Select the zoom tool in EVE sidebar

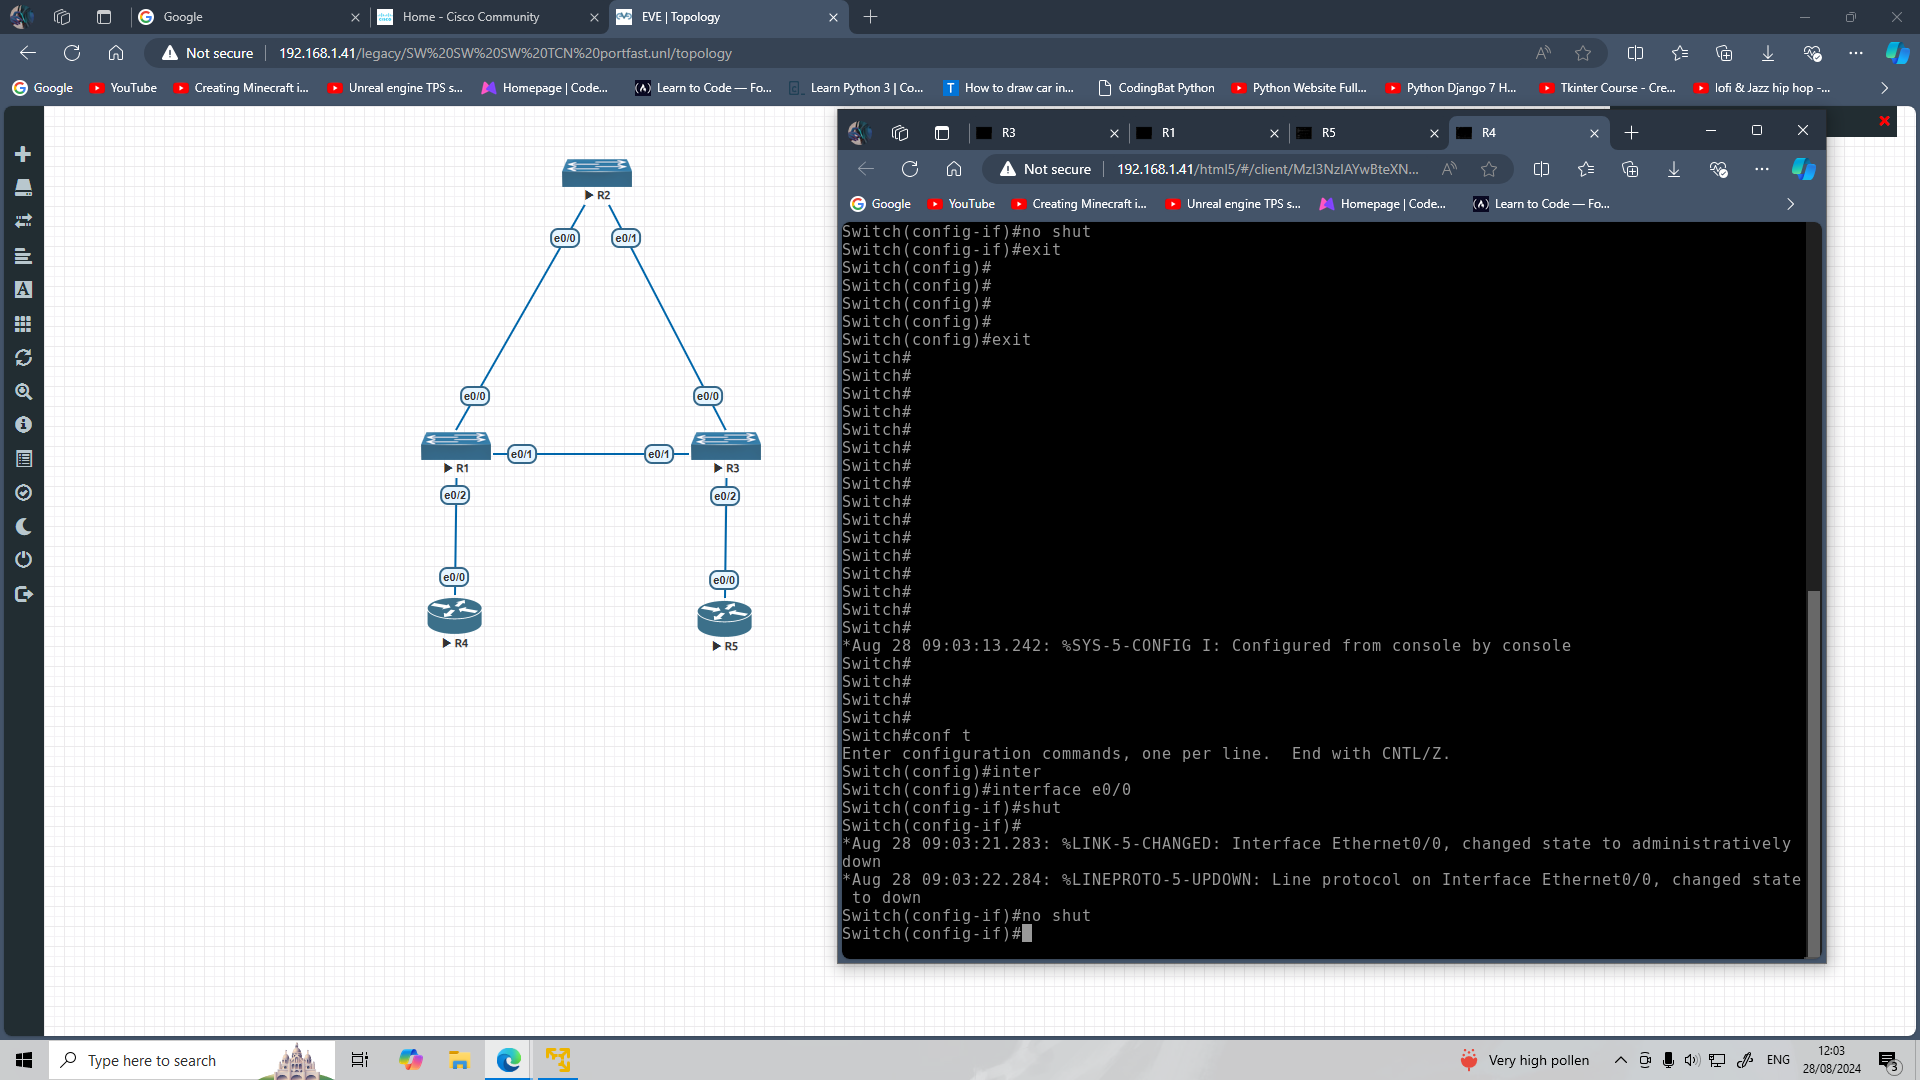[23, 391]
